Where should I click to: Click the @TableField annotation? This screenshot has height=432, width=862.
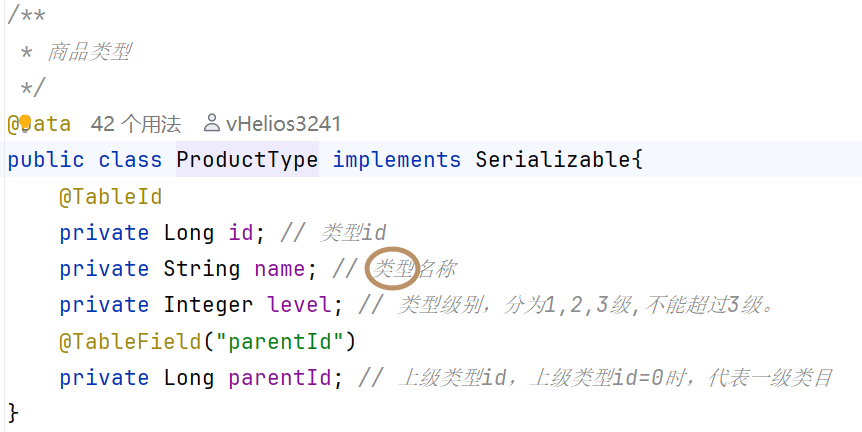click(x=130, y=342)
